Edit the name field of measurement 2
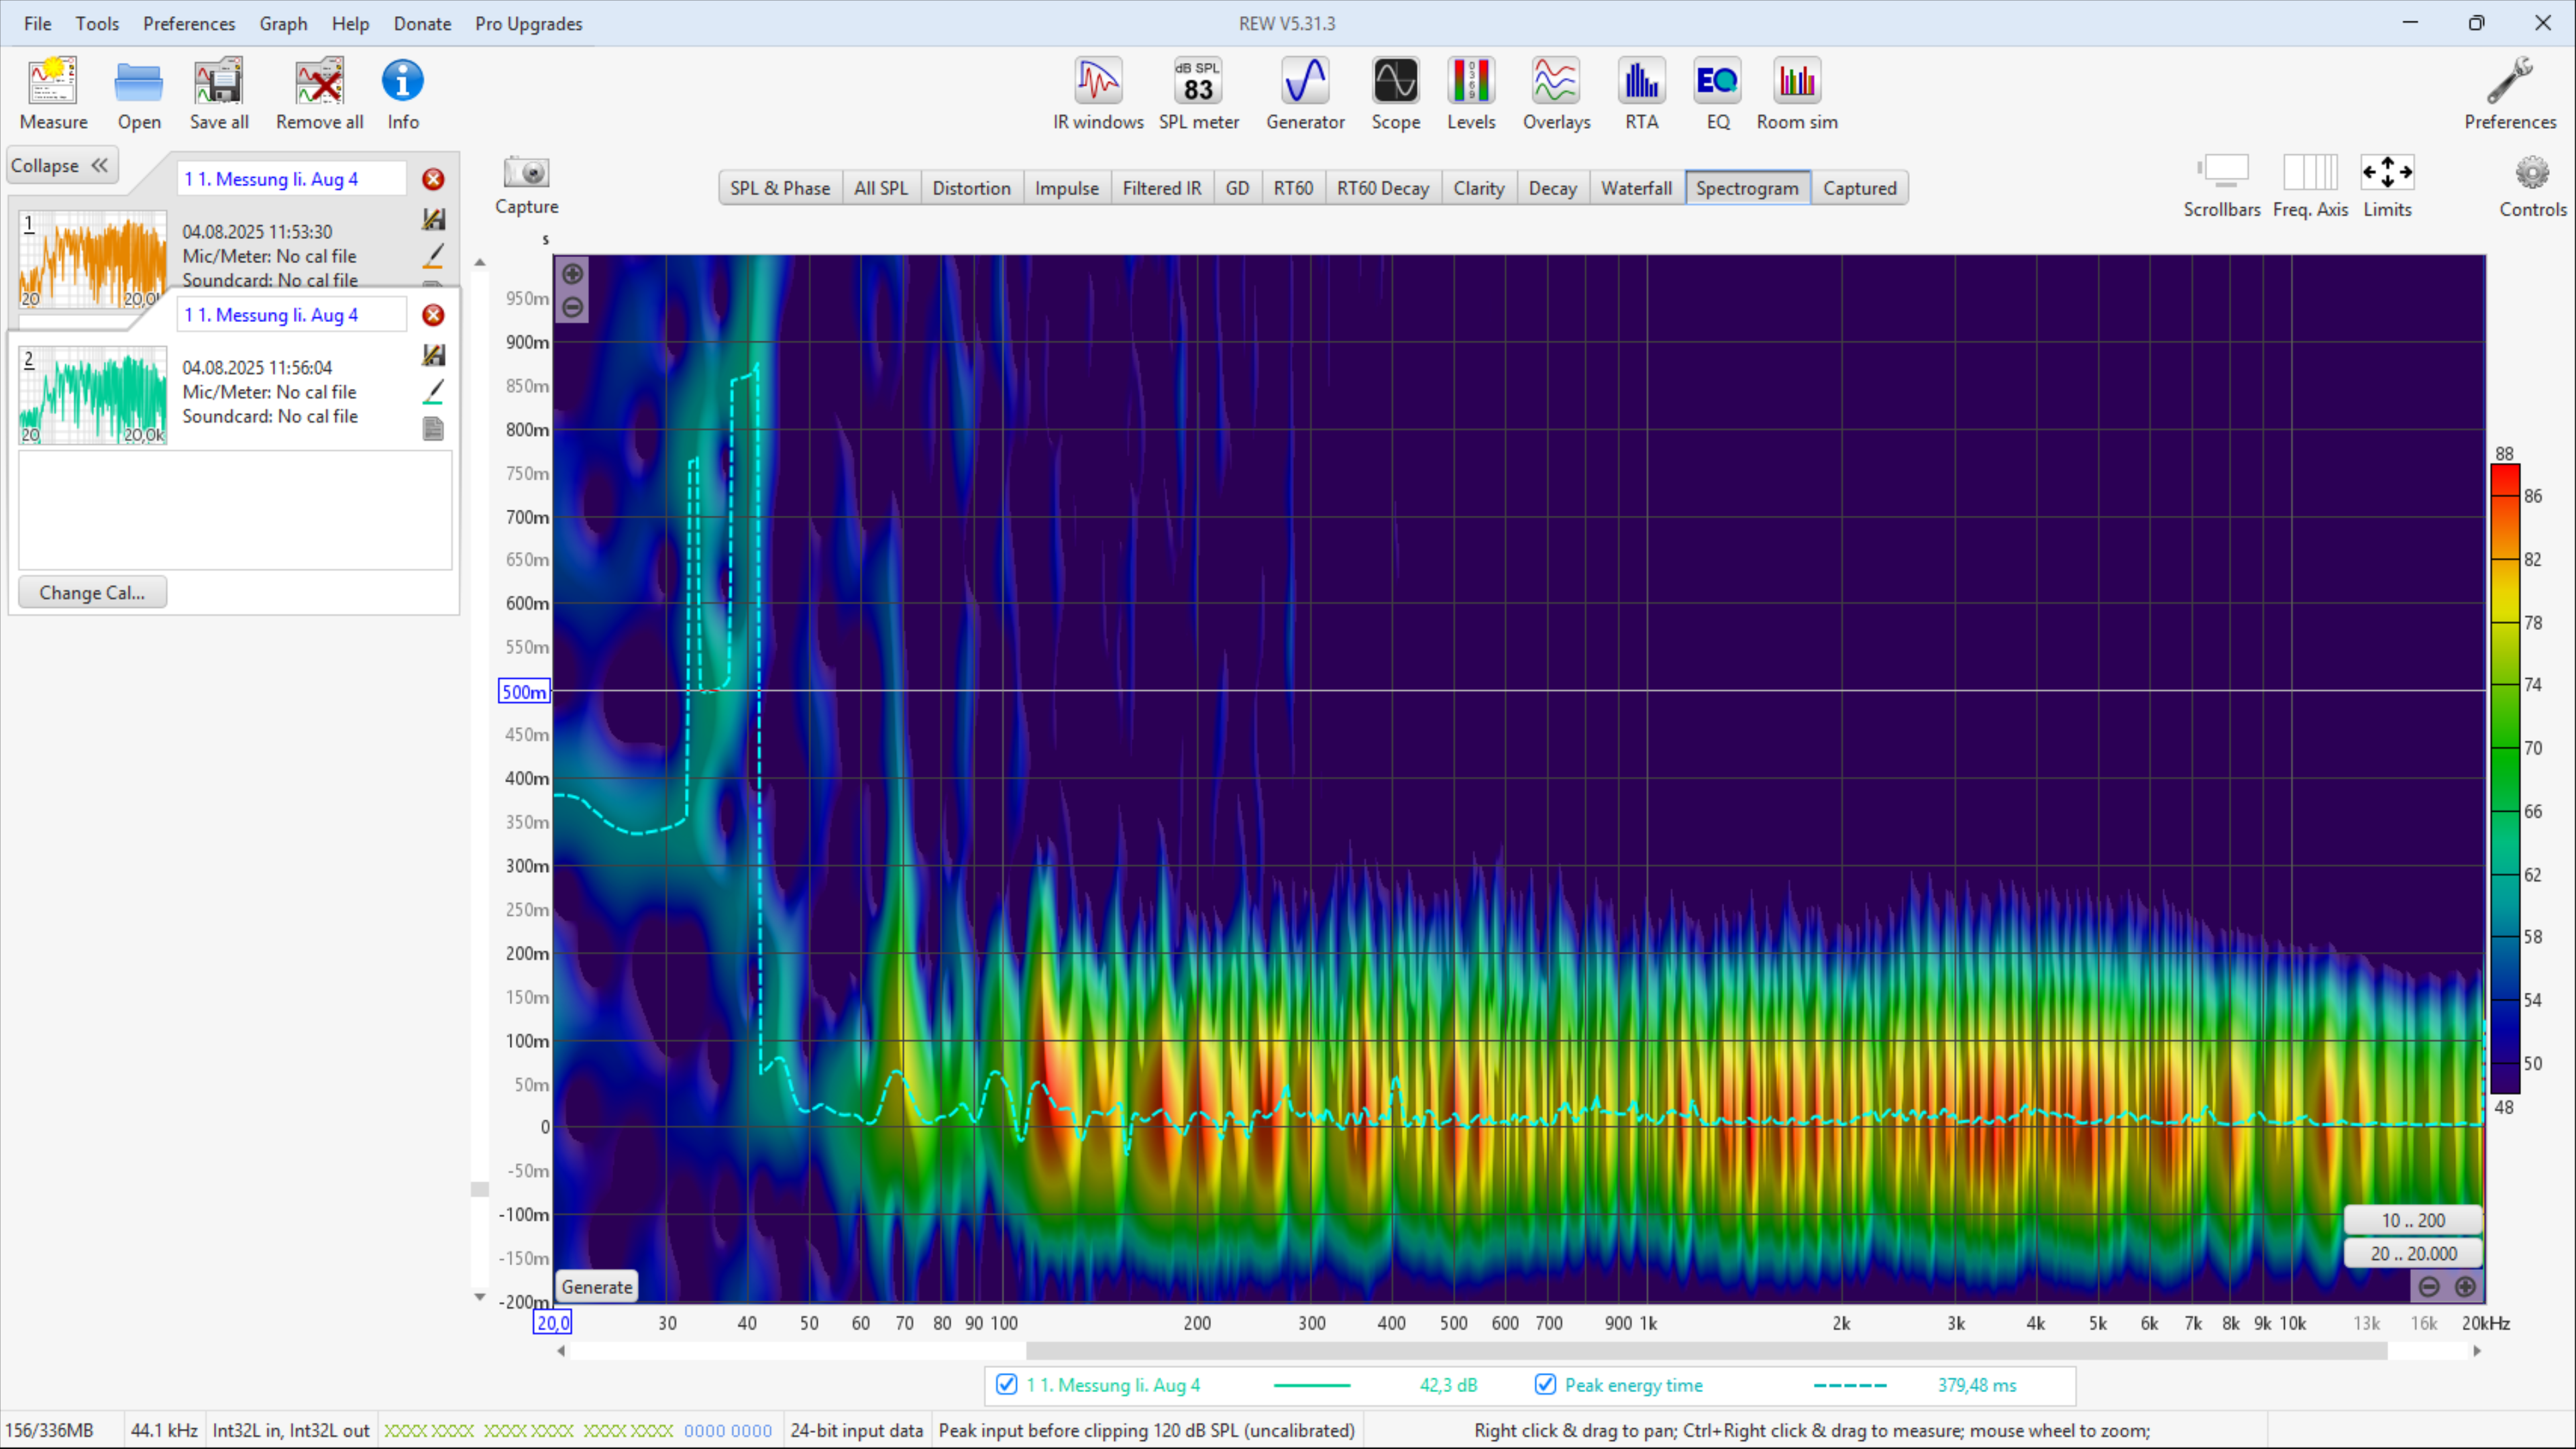 coord(292,315)
